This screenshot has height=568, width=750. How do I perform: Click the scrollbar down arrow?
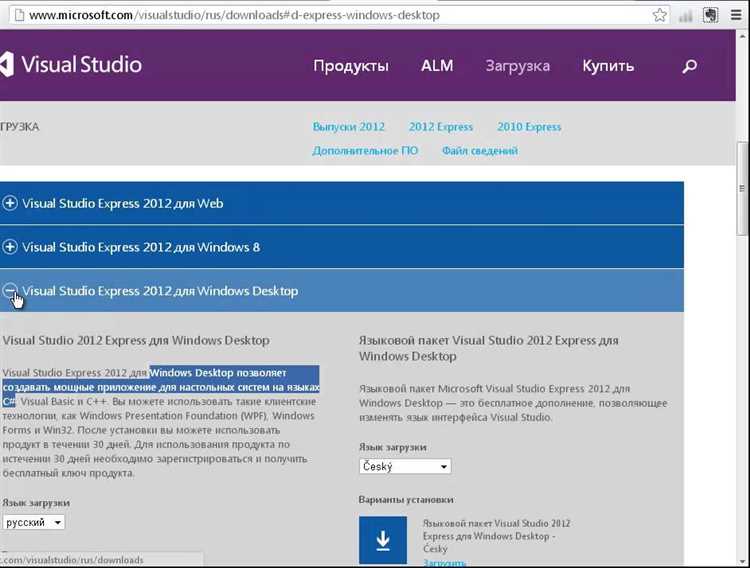[x=742, y=561]
